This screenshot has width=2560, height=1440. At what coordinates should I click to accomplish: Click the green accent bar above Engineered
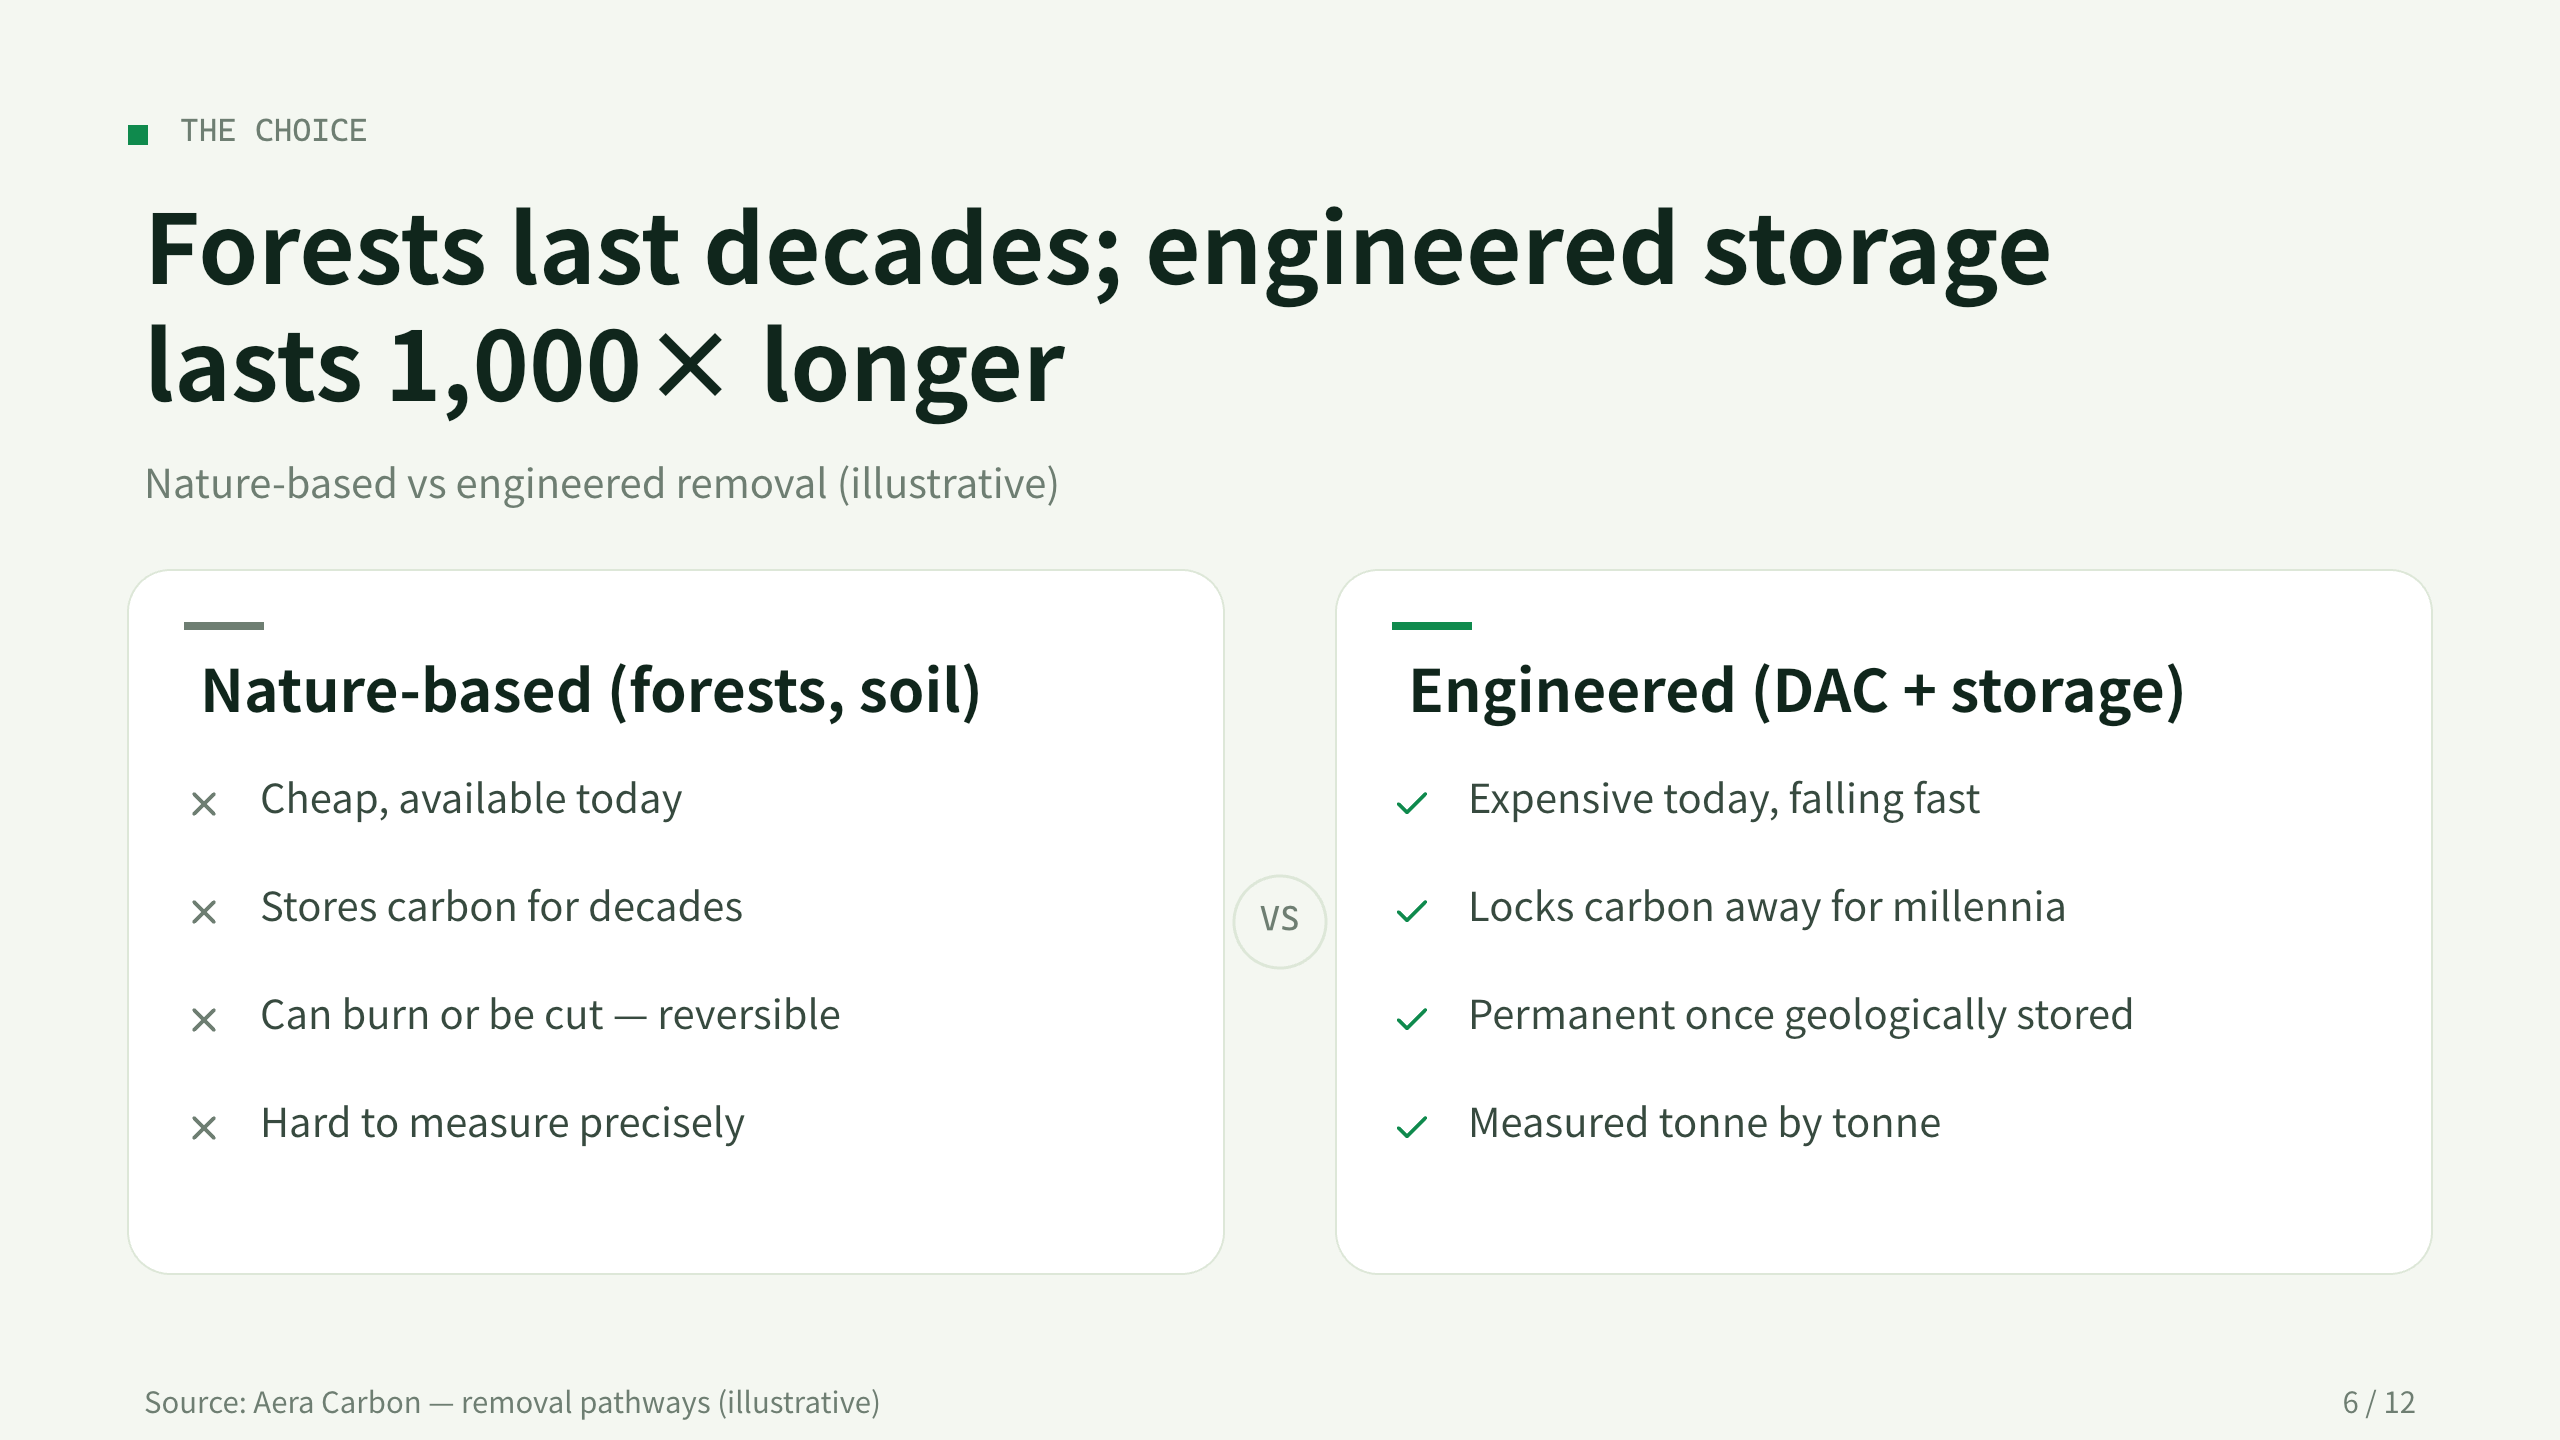(x=1432, y=626)
